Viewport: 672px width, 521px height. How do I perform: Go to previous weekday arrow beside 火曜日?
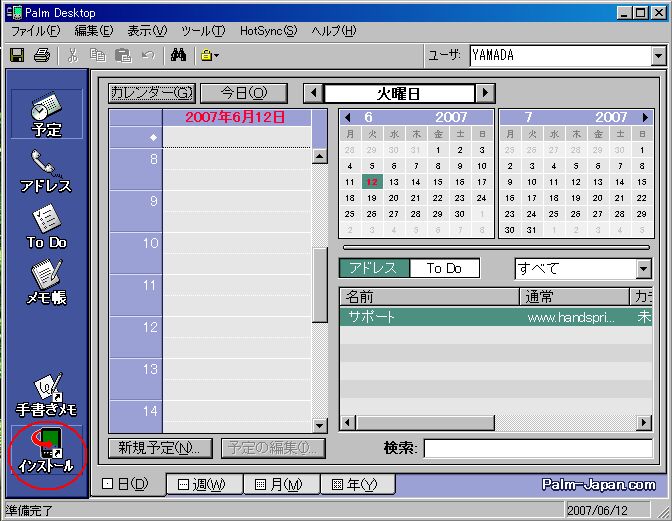pos(314,93)
